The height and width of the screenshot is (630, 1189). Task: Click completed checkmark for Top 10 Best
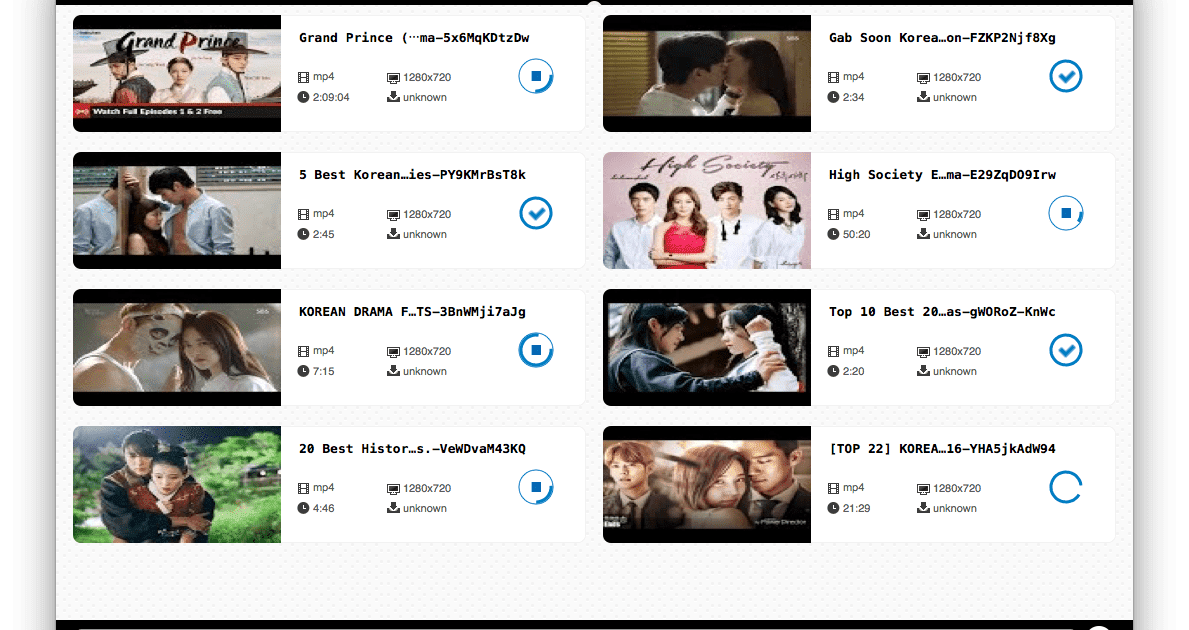[1066, 350]
